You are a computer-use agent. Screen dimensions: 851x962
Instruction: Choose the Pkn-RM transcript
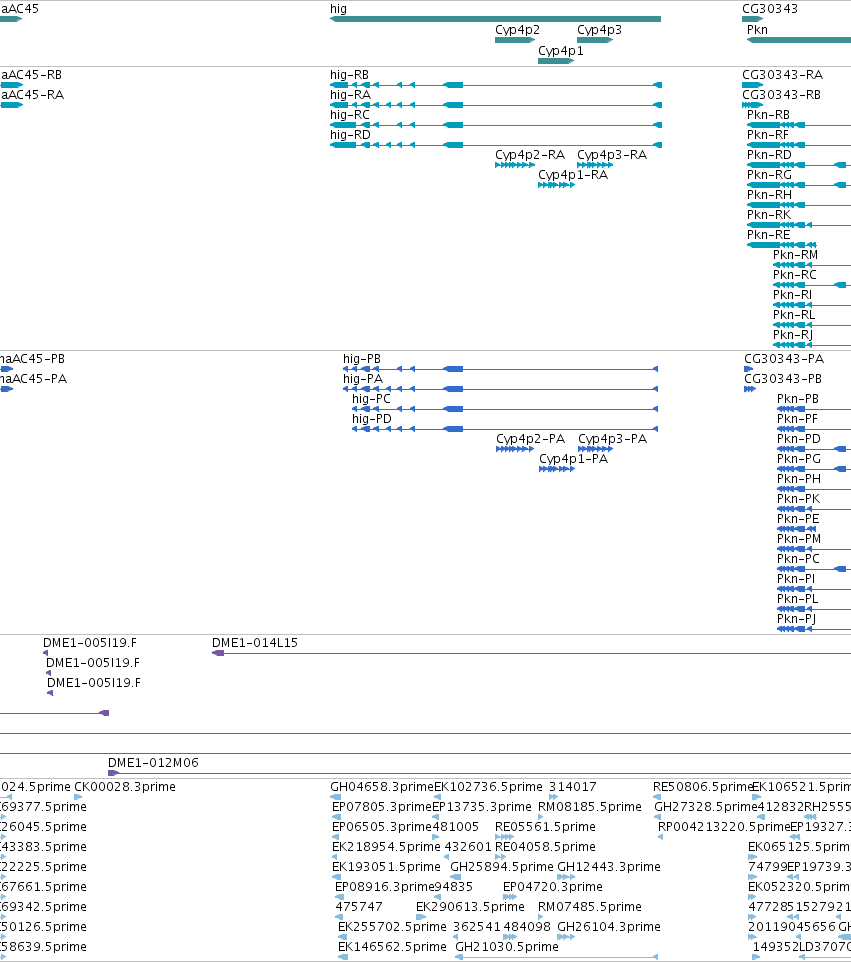coord(795,255)
